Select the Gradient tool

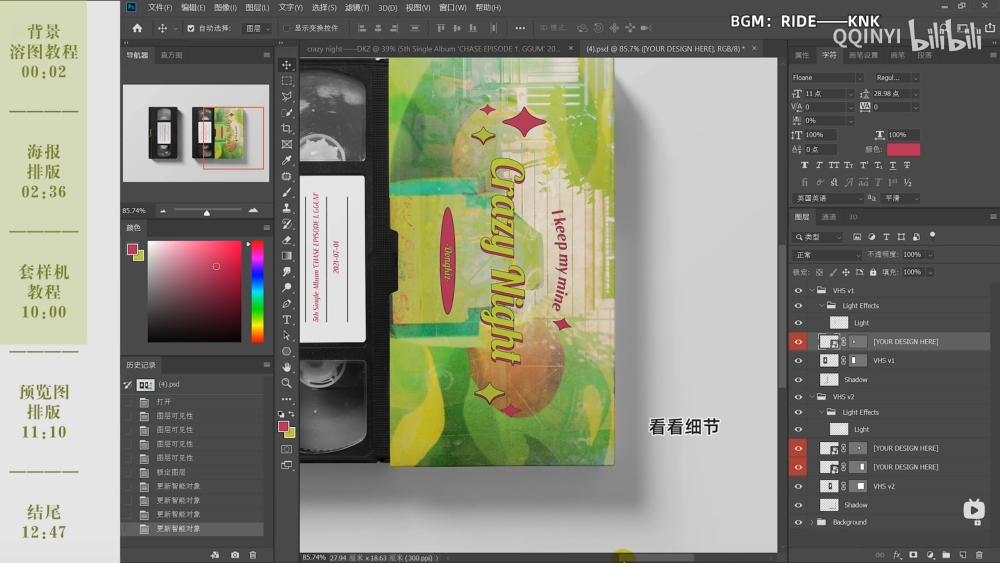coord(287,256)
